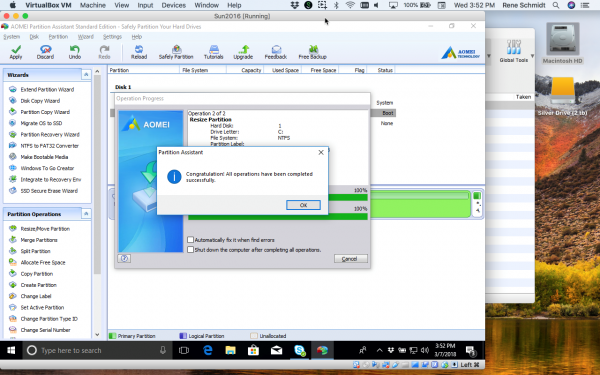
Task: Select Migrate OS to SSD wizard
Action: tap(41, 123)
